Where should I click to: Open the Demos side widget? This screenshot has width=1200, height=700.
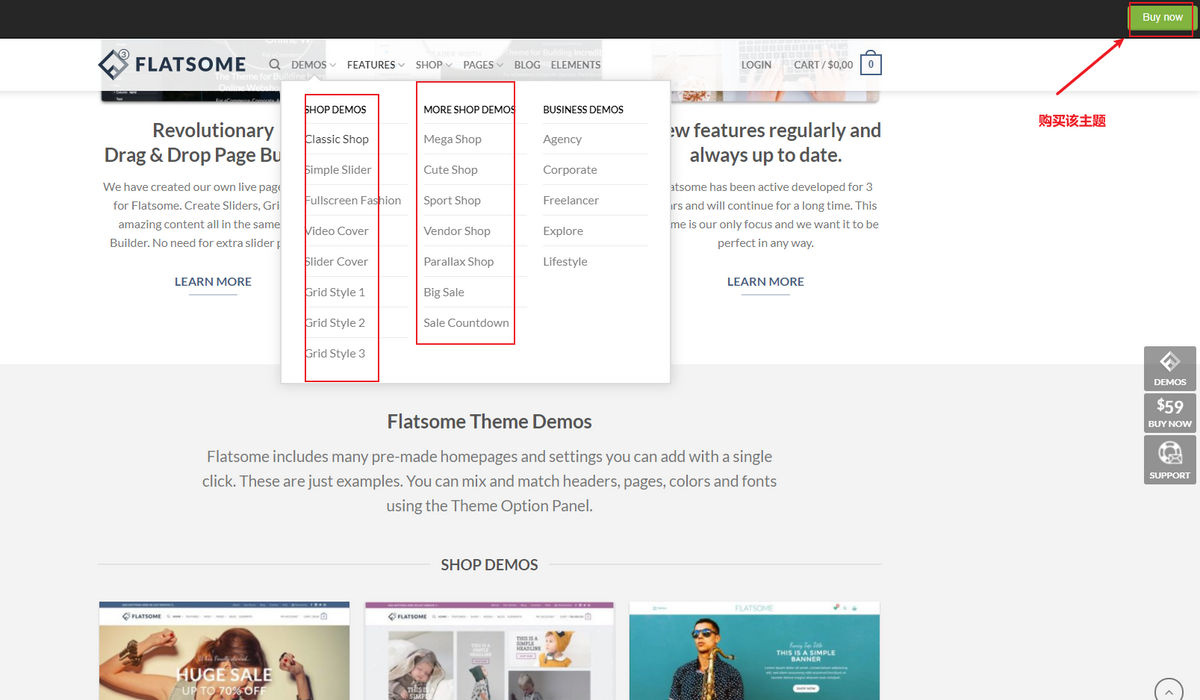click(x=1169, y=368)
